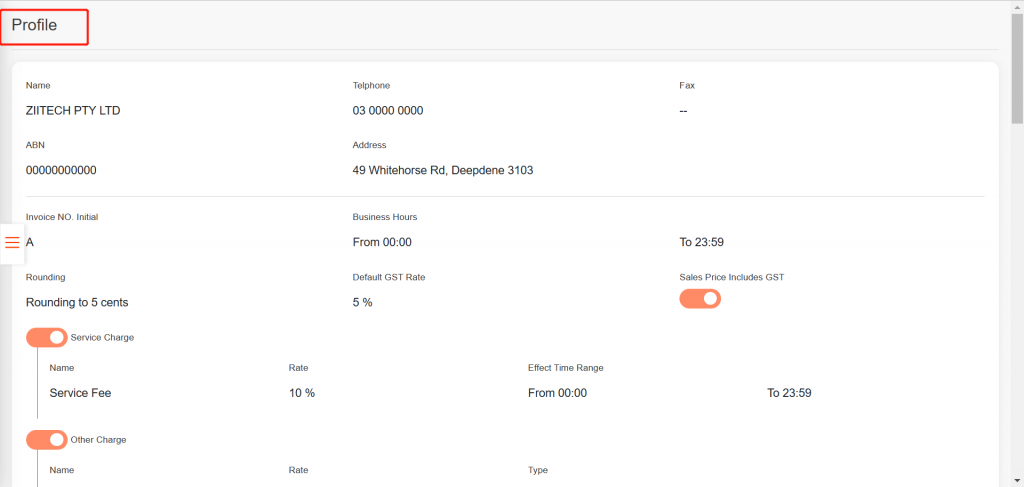Image resolution: width=1024 pixels, height=487 pixels.
Task: Select the ABN number 00000000000
Action: point(61,171)
